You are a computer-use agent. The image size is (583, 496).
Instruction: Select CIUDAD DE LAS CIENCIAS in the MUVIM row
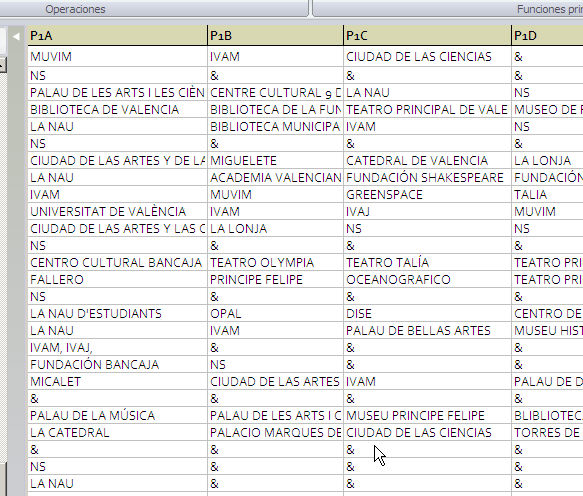pos(428,57)
